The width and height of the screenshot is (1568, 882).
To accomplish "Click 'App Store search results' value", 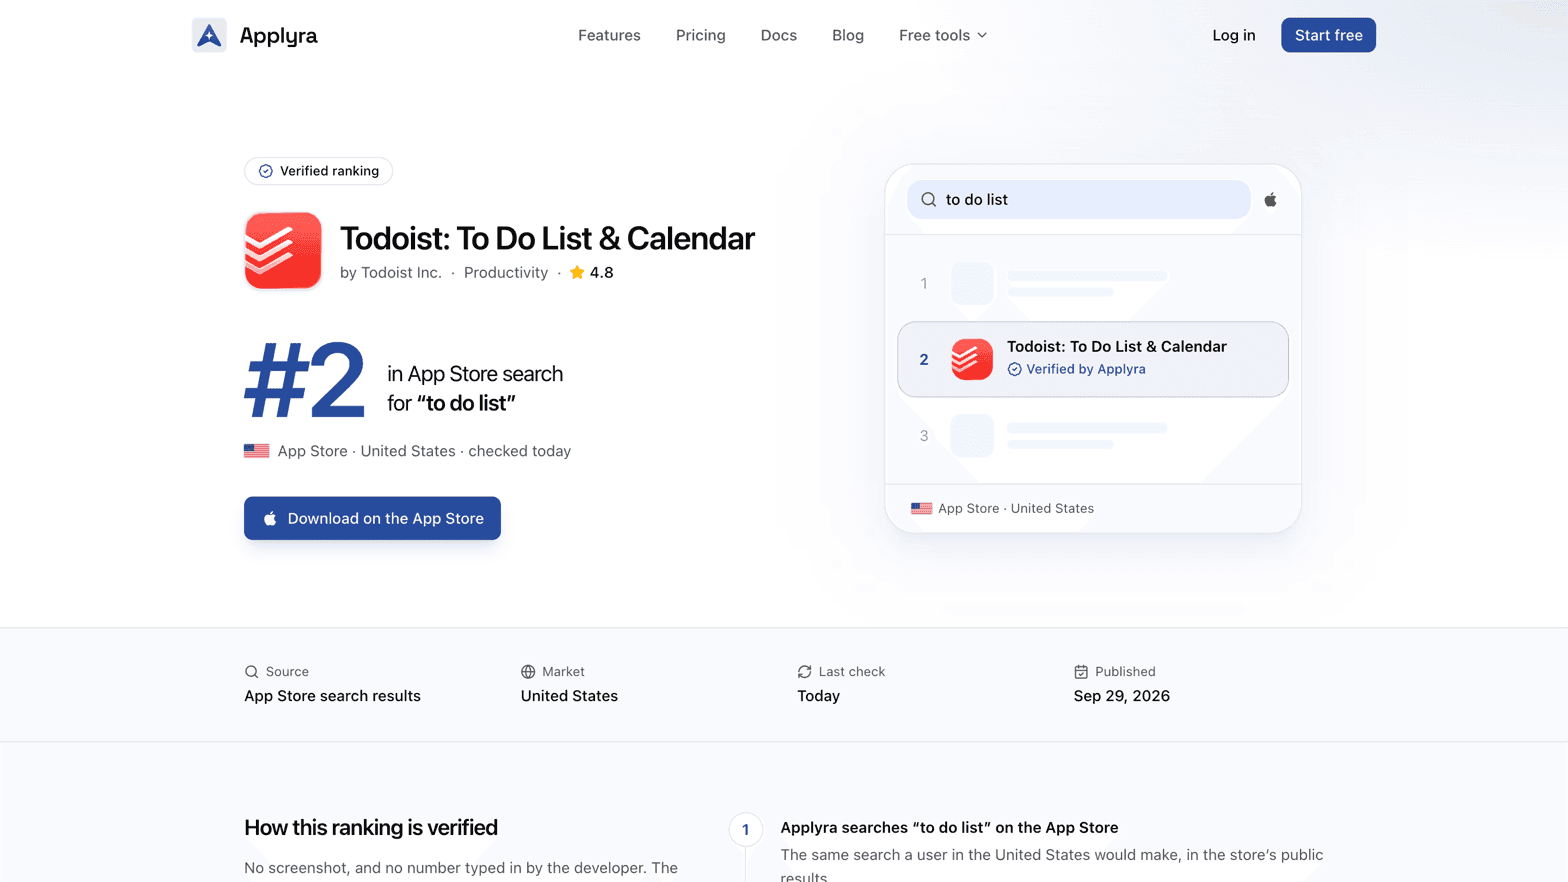I will tap(332, 696).
